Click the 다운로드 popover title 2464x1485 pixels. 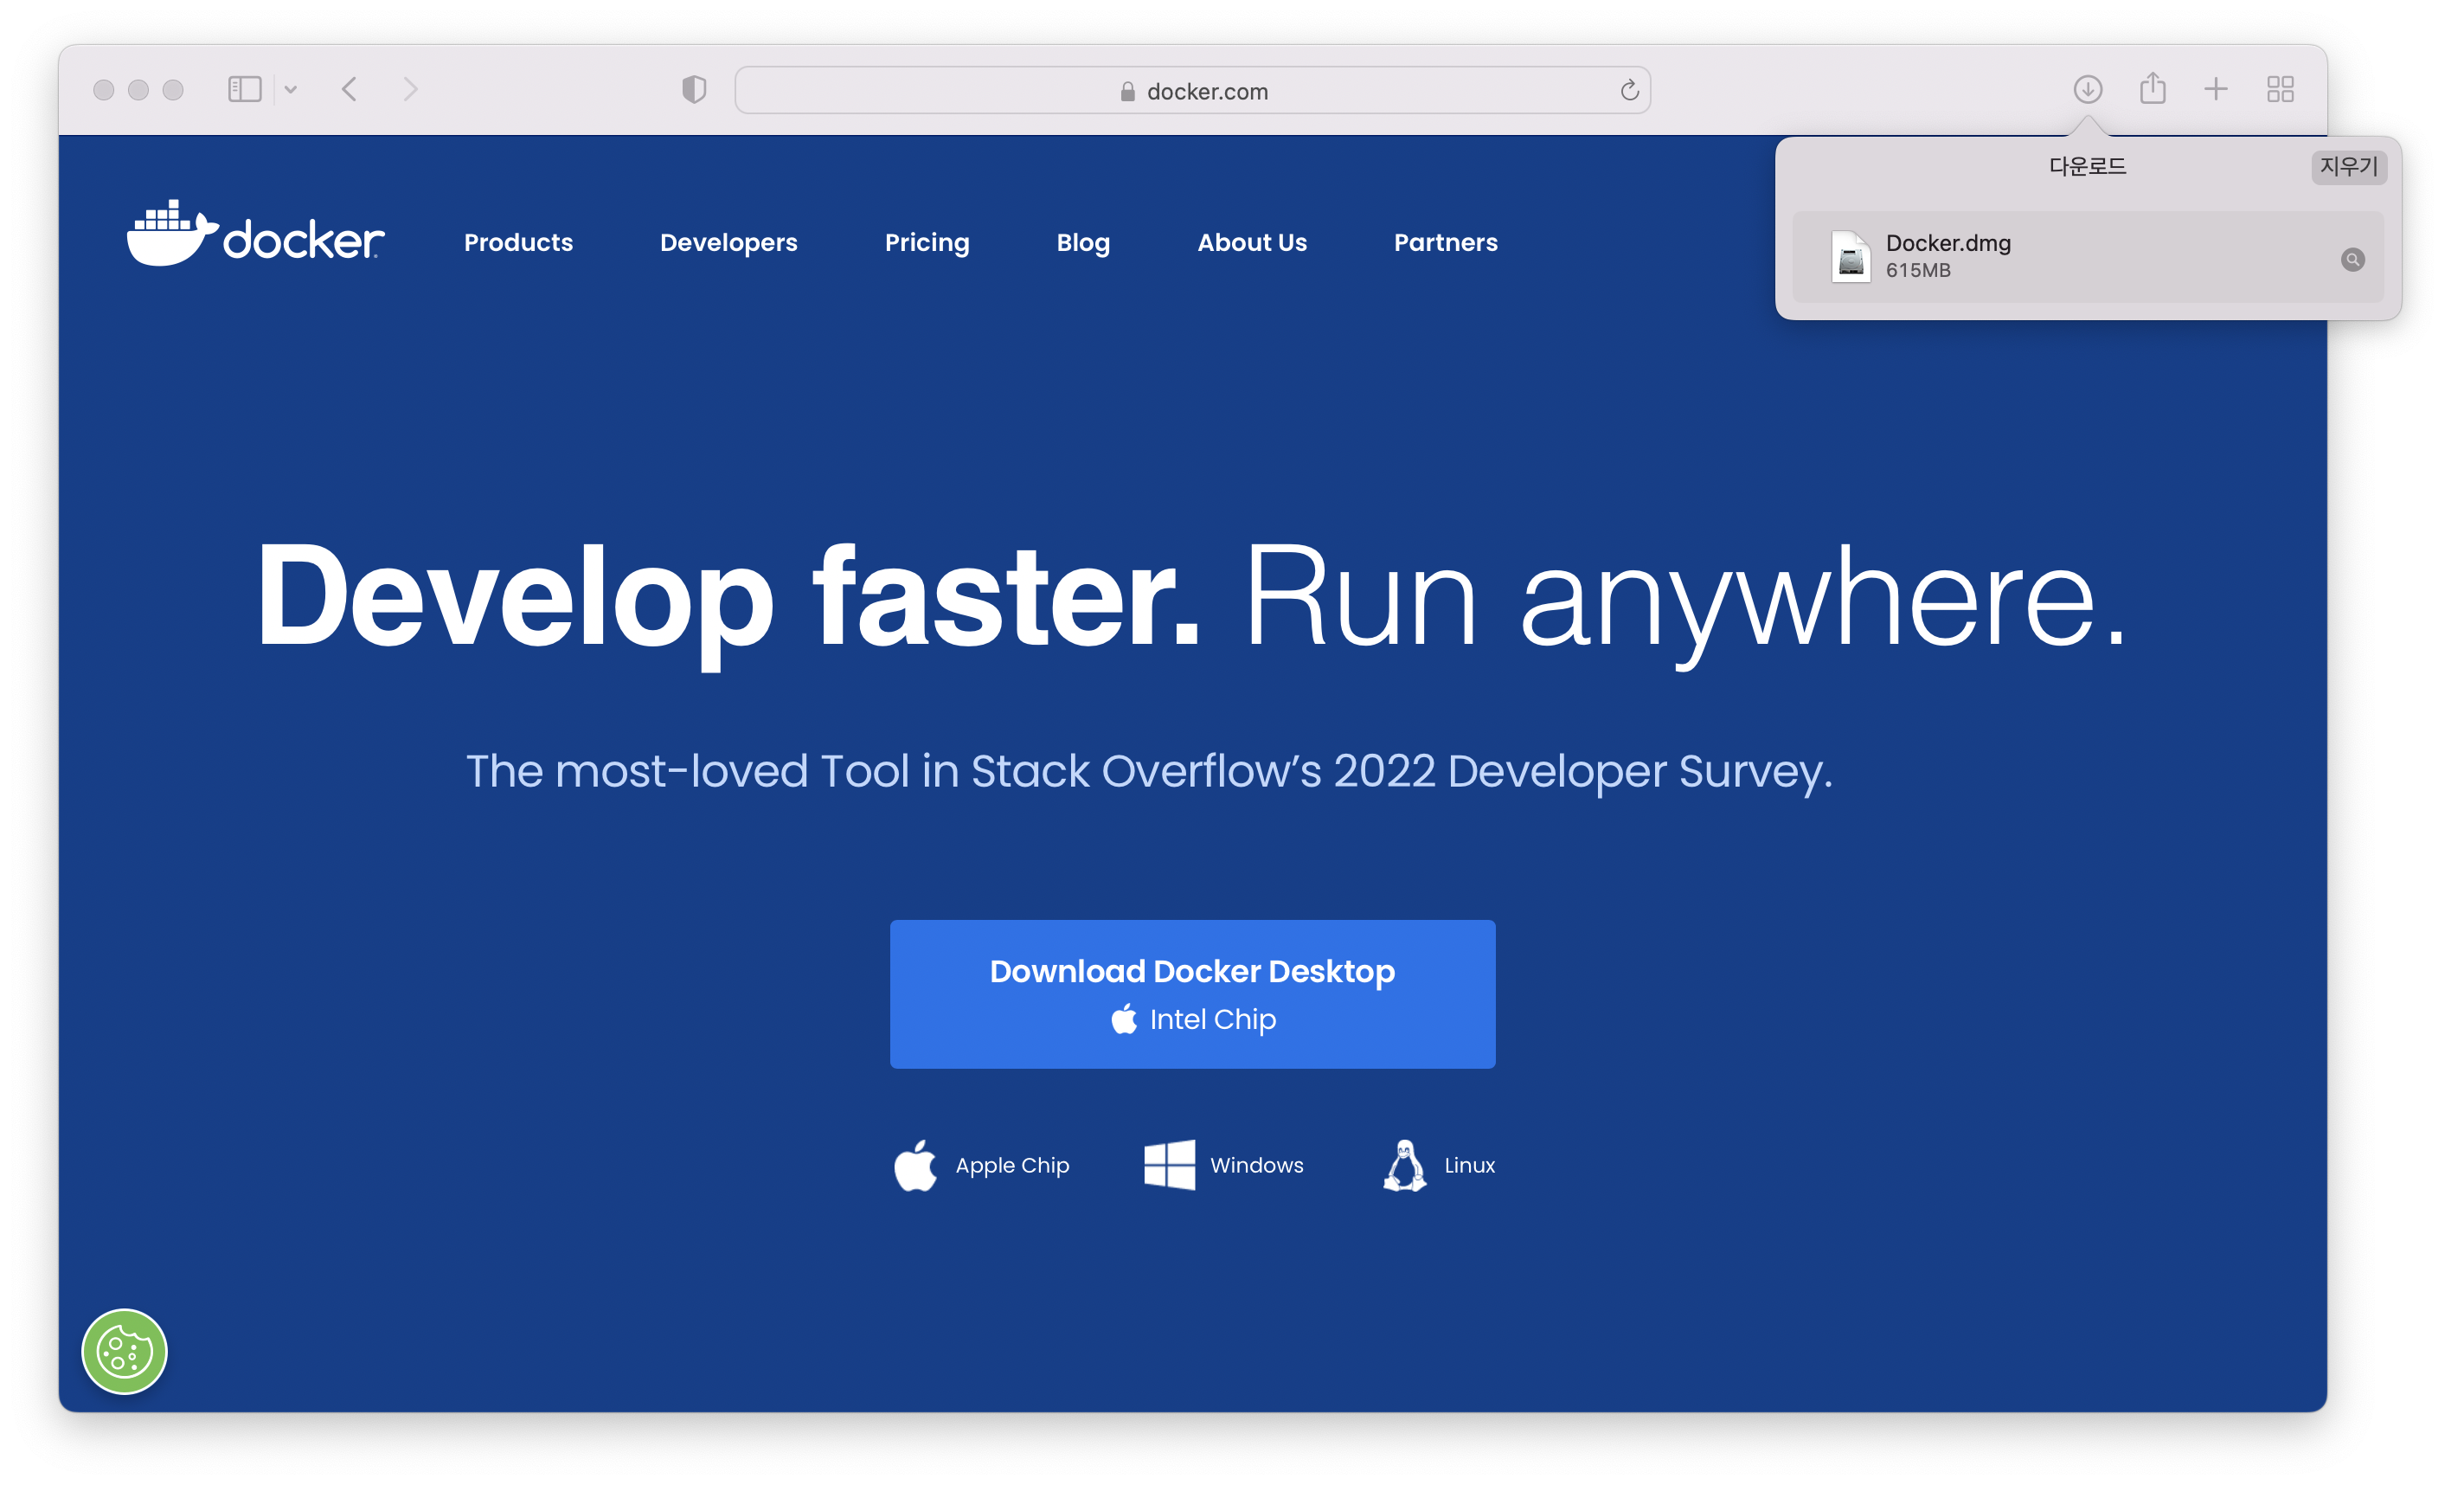coord(2087,166)
